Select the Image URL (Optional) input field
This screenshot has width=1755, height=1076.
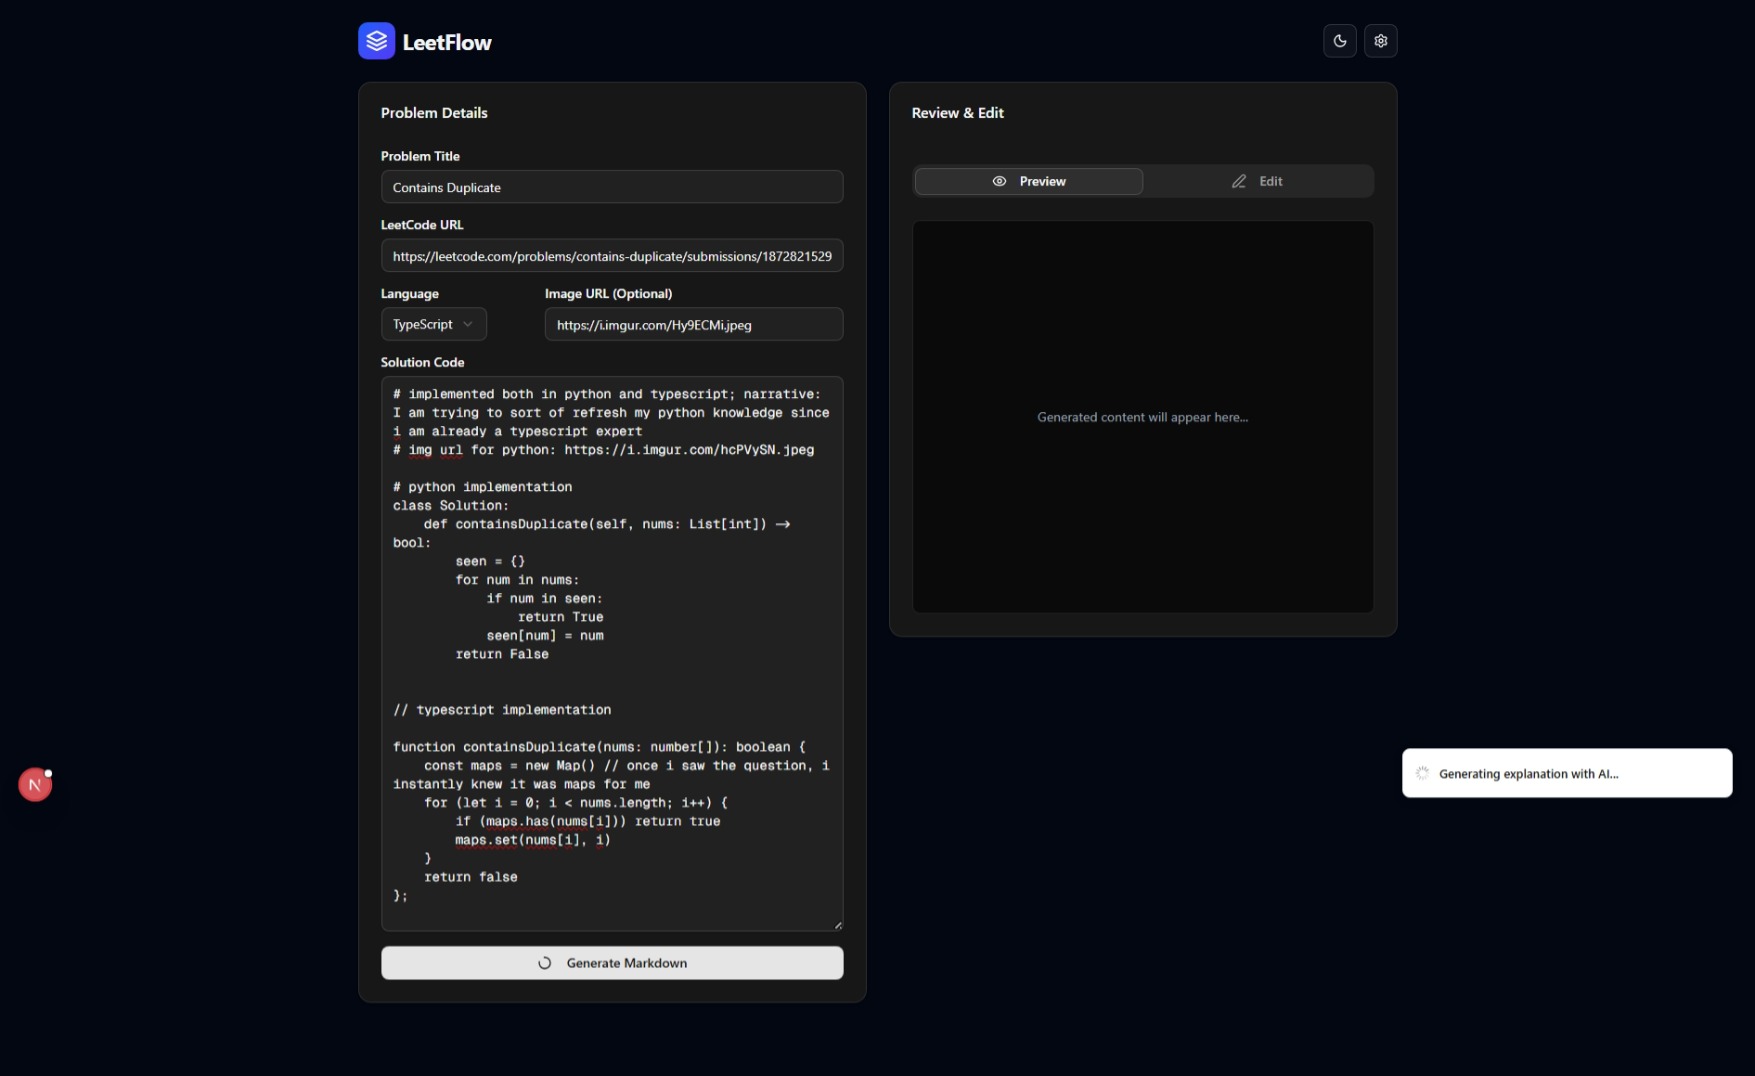pos(693,325)
